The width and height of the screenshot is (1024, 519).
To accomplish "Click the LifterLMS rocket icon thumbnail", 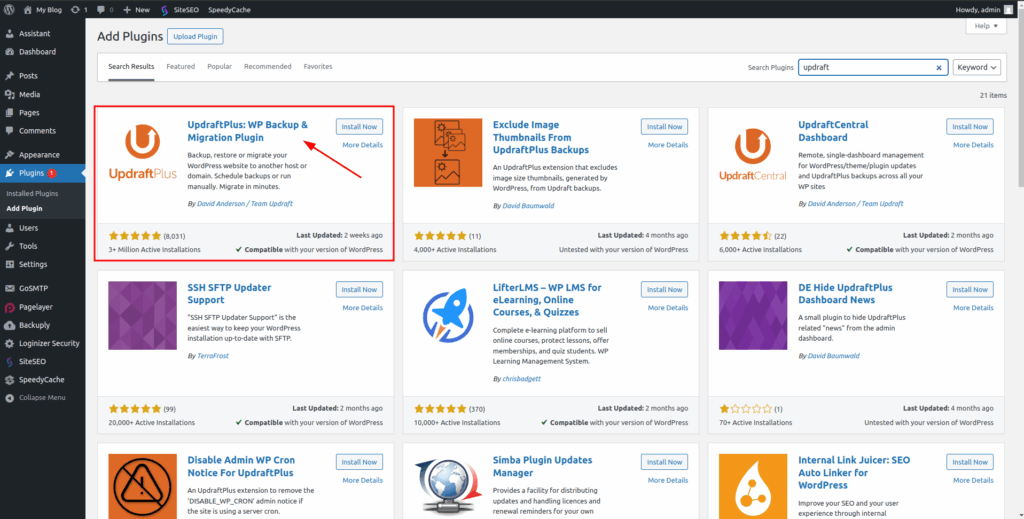I will (448, 315).
